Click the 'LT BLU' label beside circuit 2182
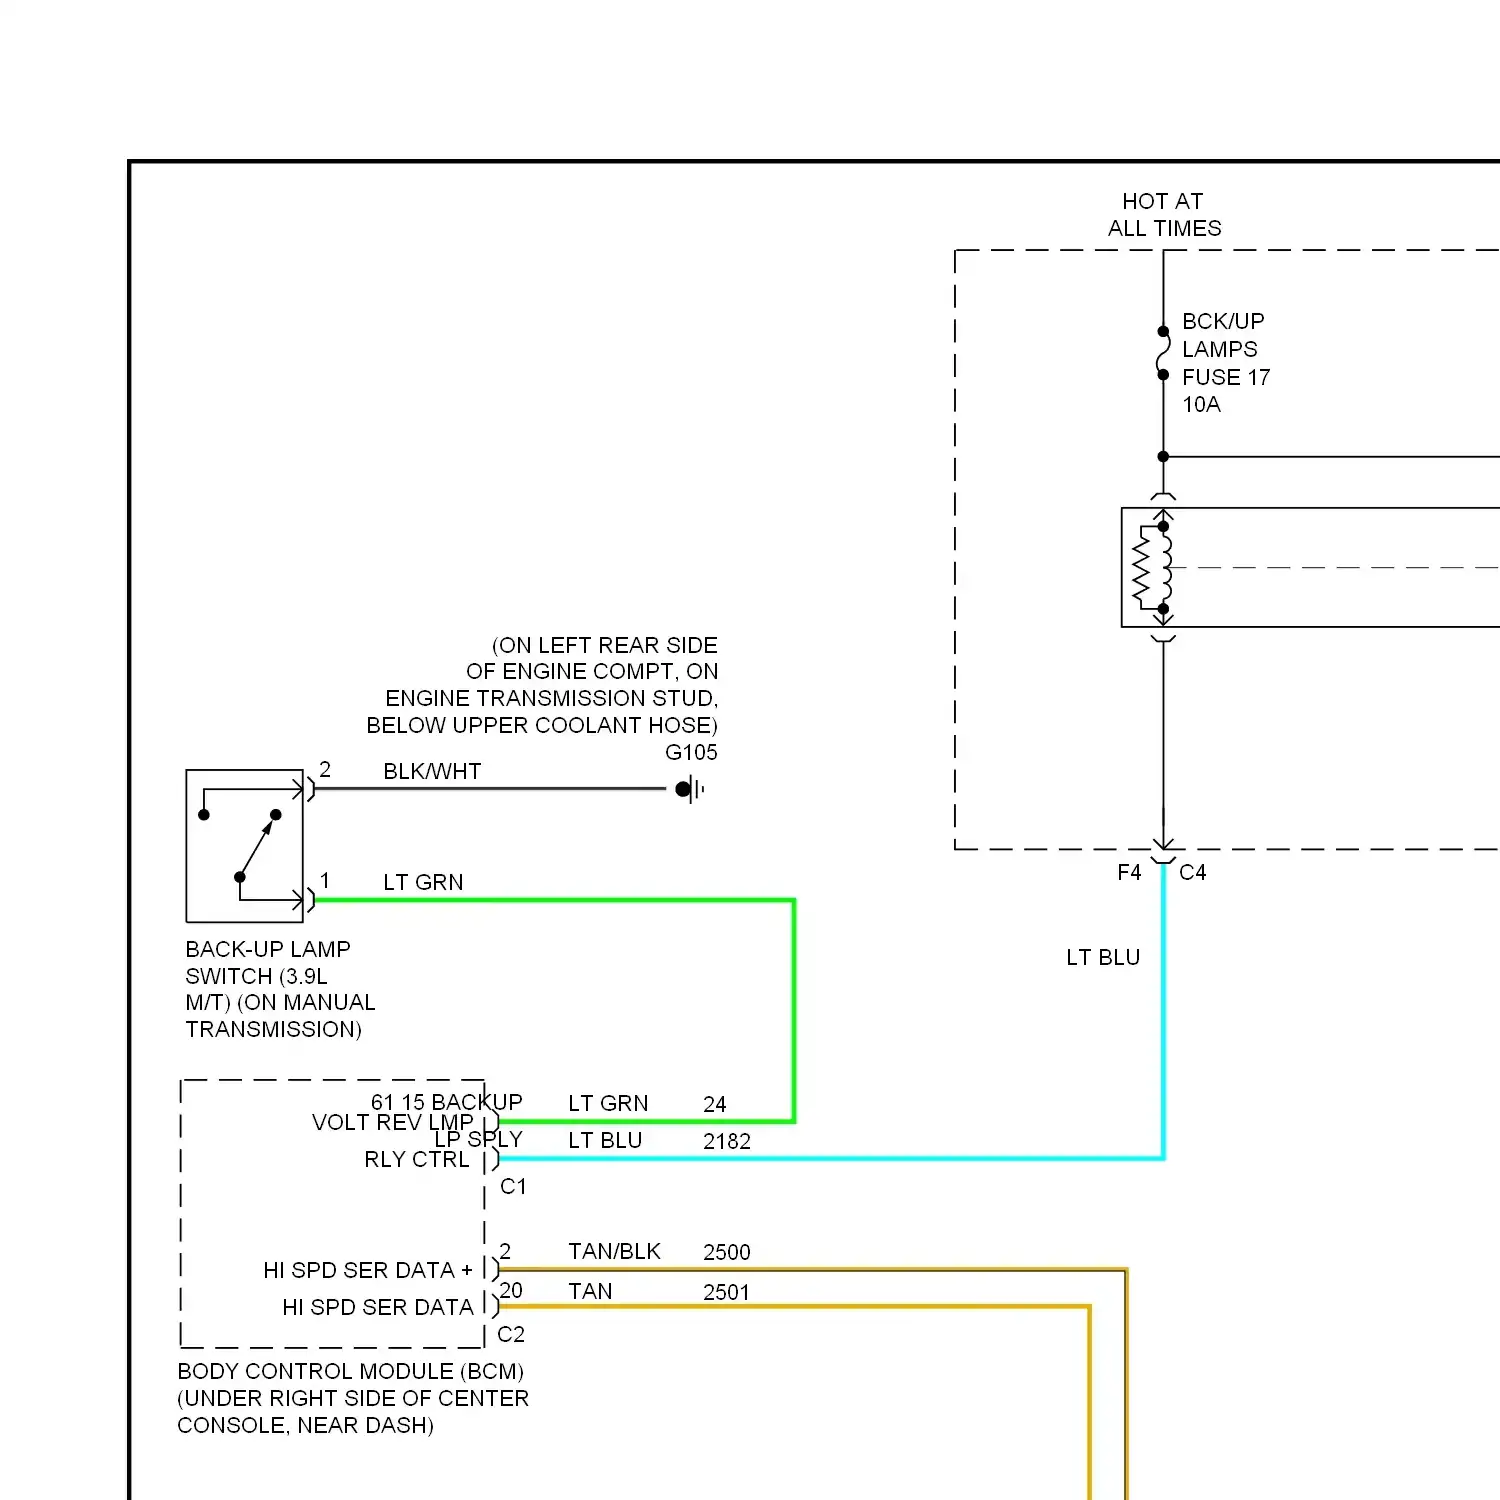Viewport: 1500px width, 1500px height. coord(605,1140)
